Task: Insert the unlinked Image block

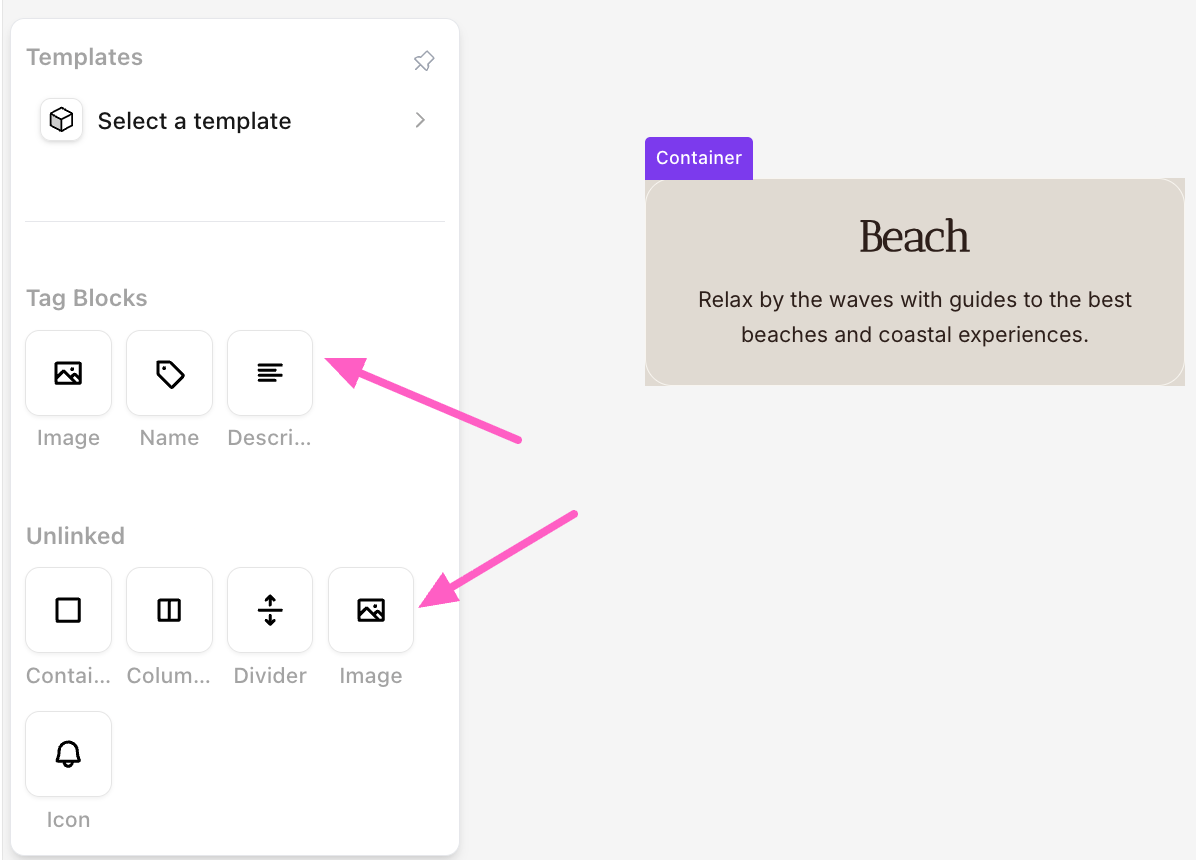Action: tap(371, 610)
